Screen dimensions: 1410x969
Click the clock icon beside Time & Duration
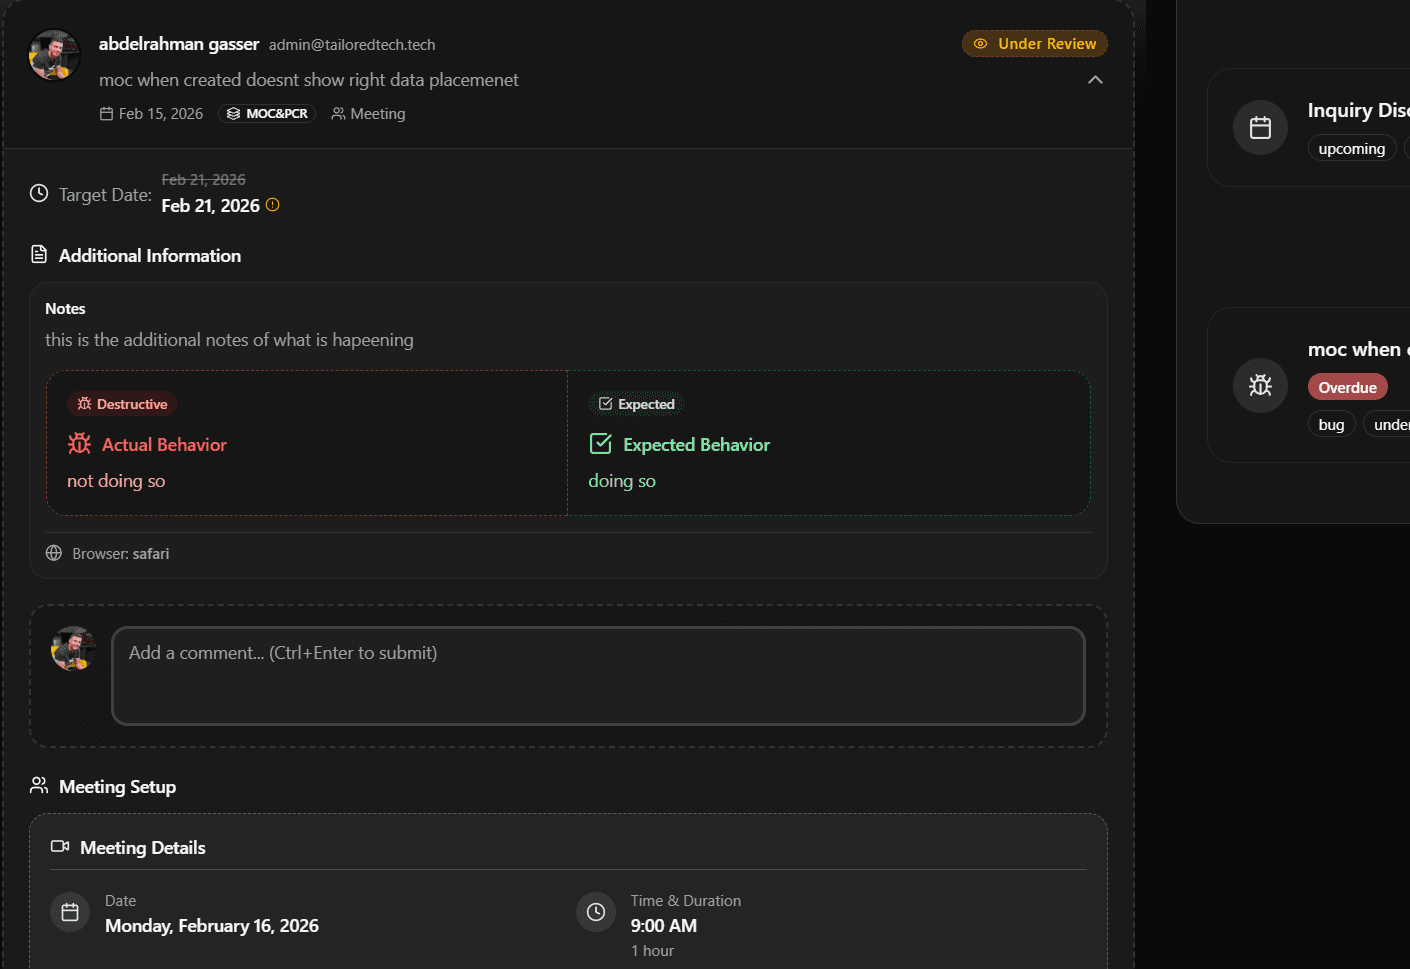tap(596, 911)
